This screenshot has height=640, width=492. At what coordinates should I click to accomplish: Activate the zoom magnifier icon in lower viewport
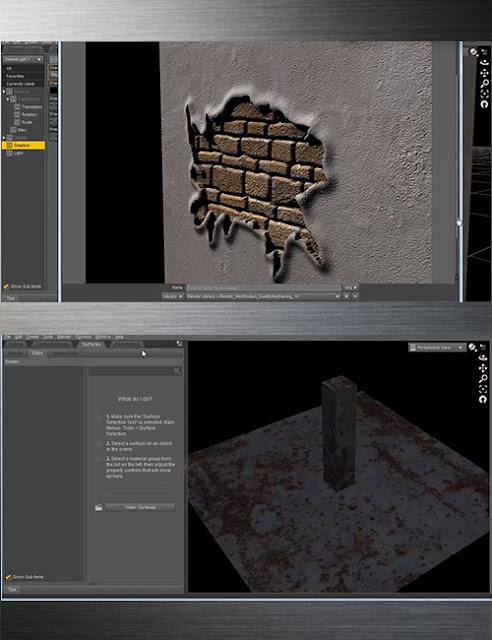point(483,379)
